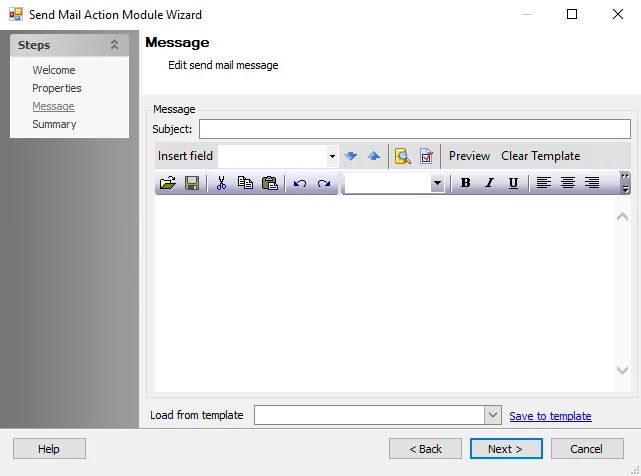The image size is (641, 476).
Task: Toggle Underline formatting
Action: click(x=513, y=183)
